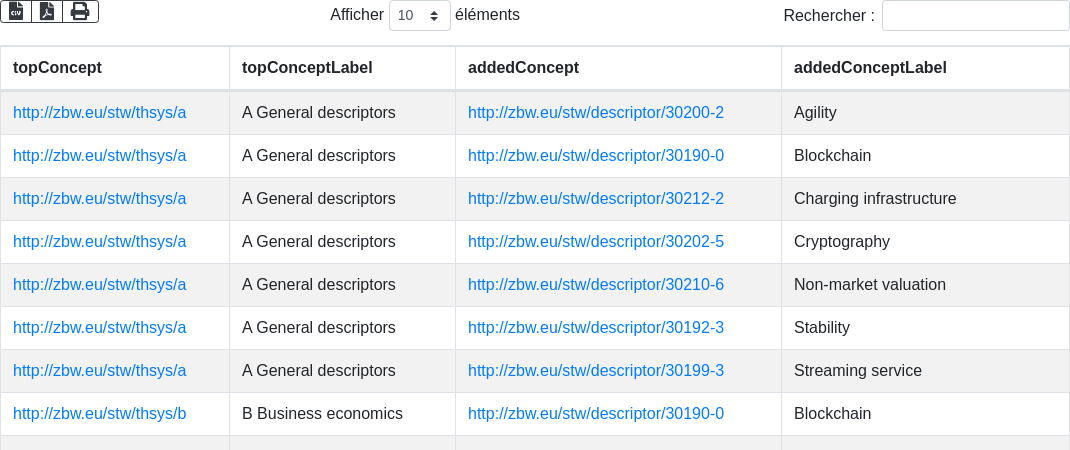Open the 'Afficher' entries count dropdown
Image resolution: width=1070 pixels, height=450 pixels.
[x=419, y=16]
